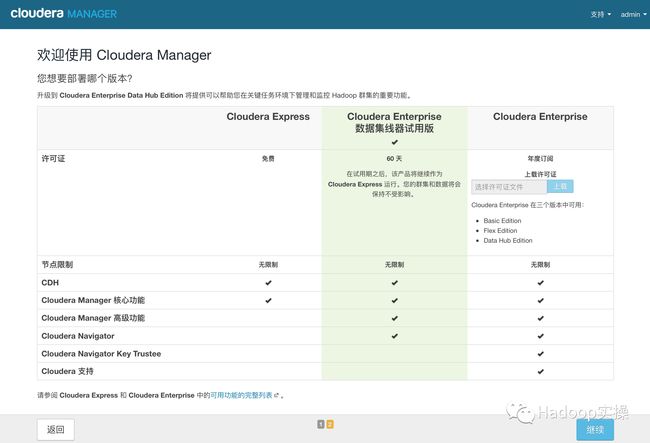Click the Data Hub Edition list item
This screenshot has height=443, width=650.
point(508,241)
